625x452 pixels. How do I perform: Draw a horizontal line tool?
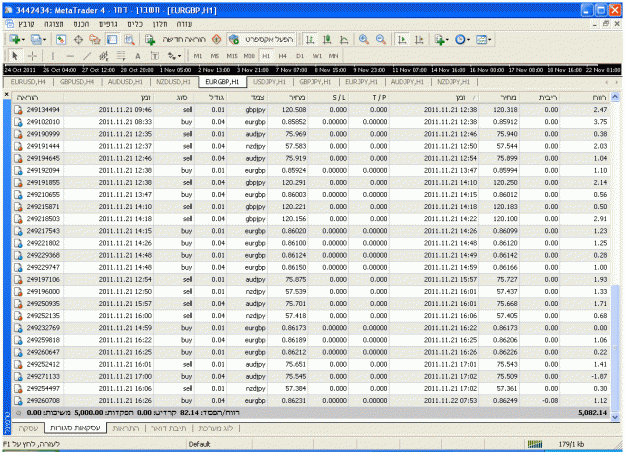click(70, 56)
